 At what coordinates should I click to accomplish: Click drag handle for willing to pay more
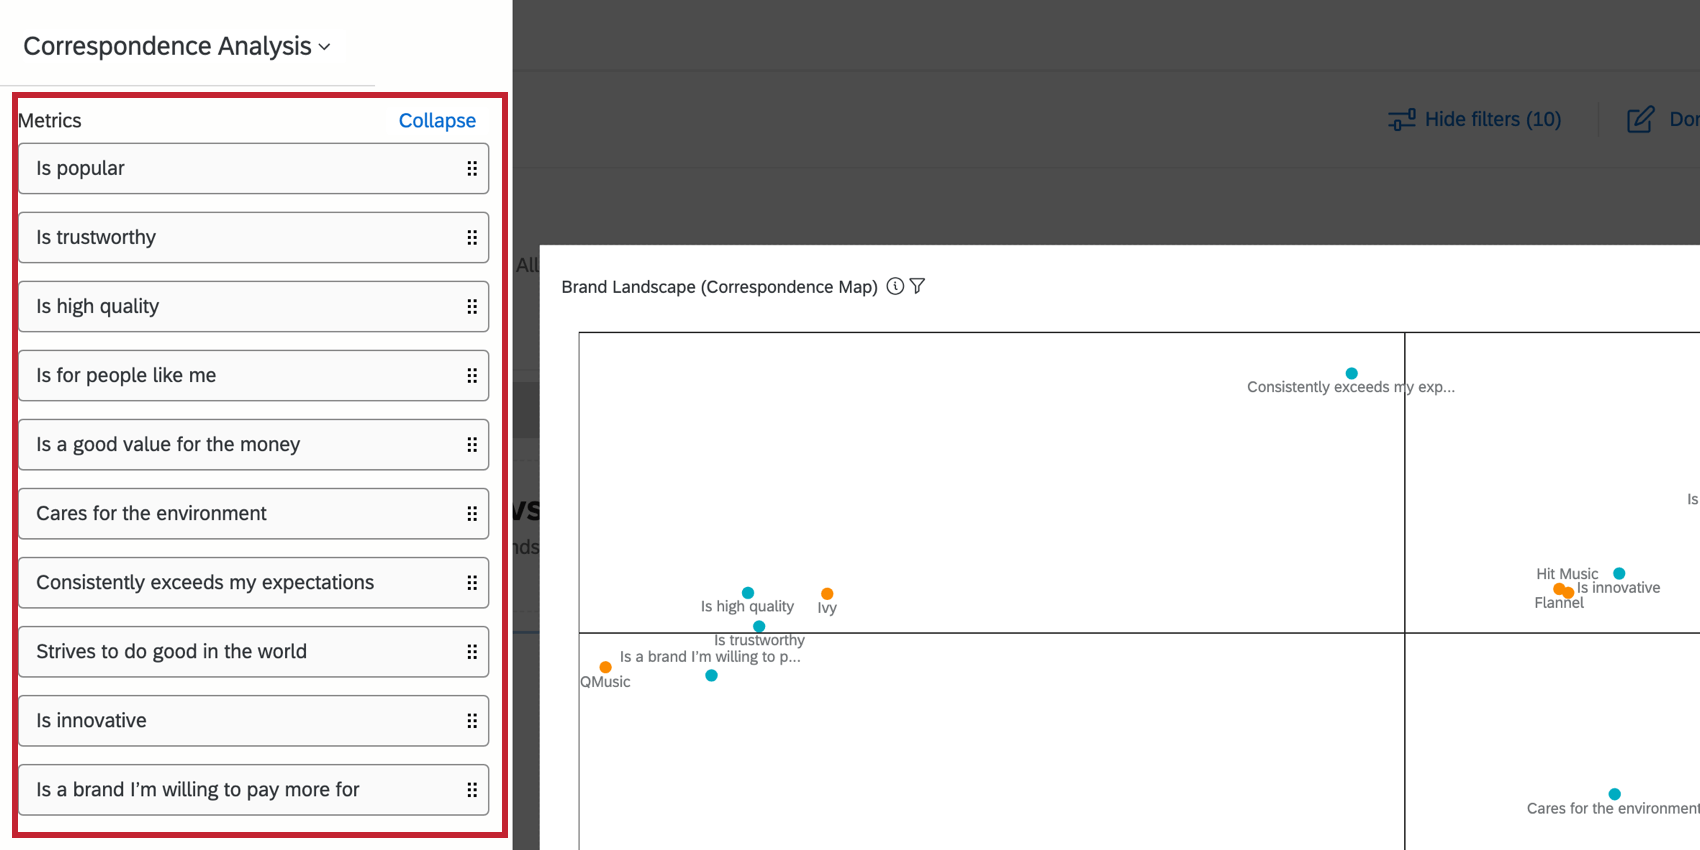472,790
